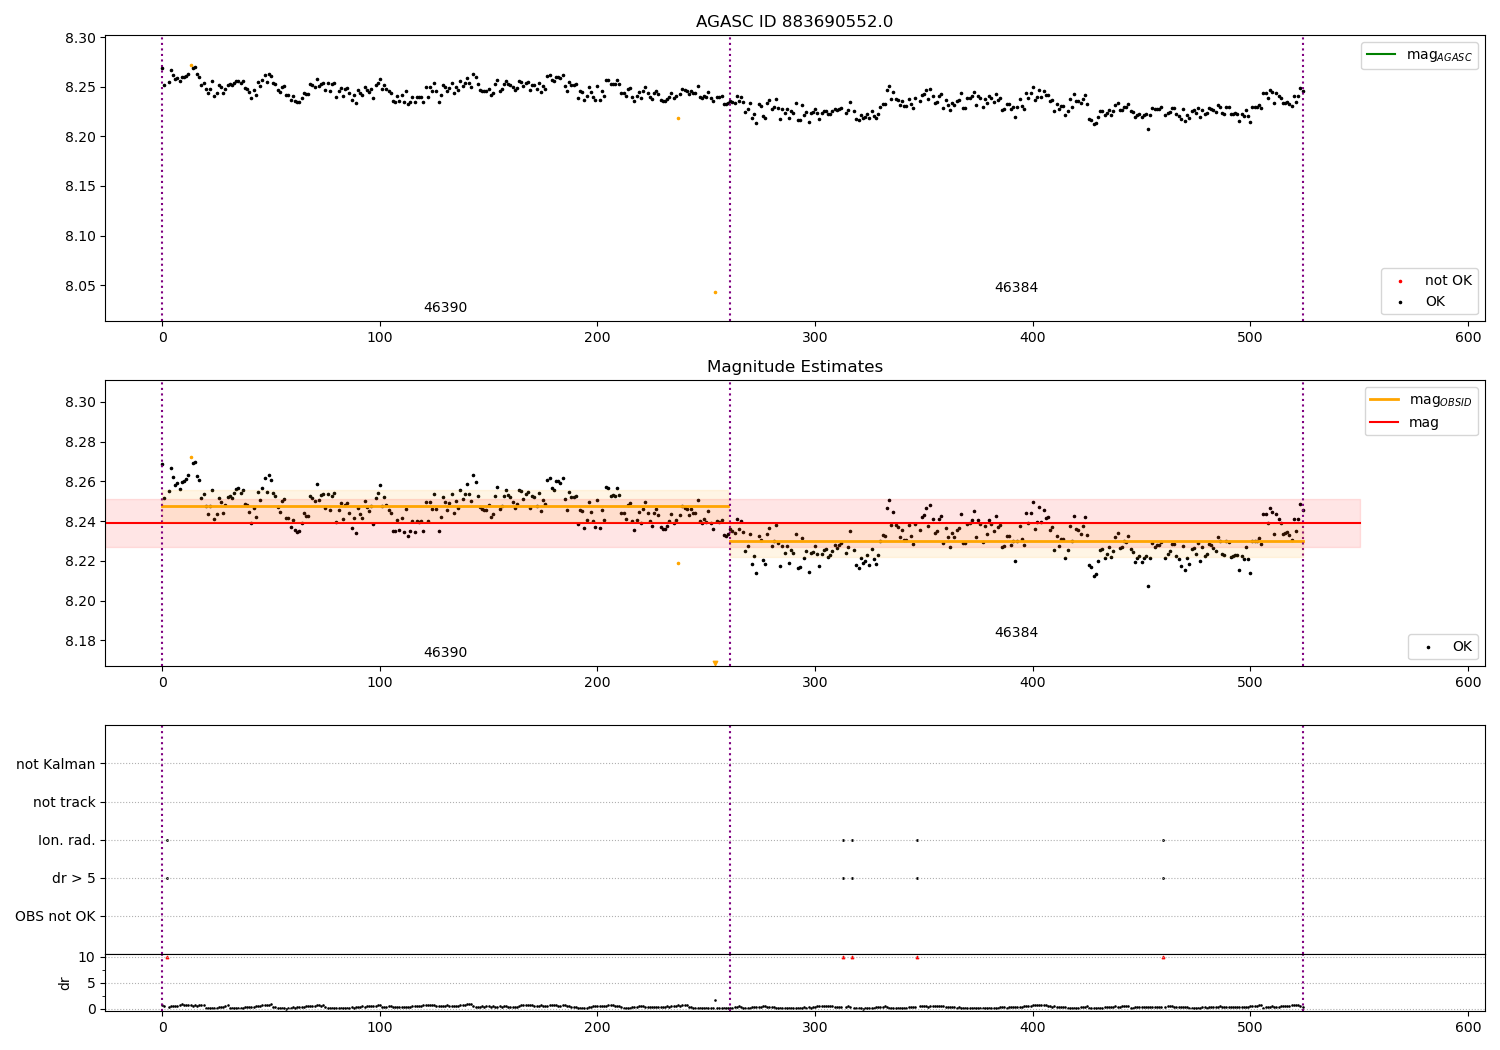Click the 'Ion. rad.' row label
The height and width of the screenshot is (1050, 1500).
pos(67,840)
